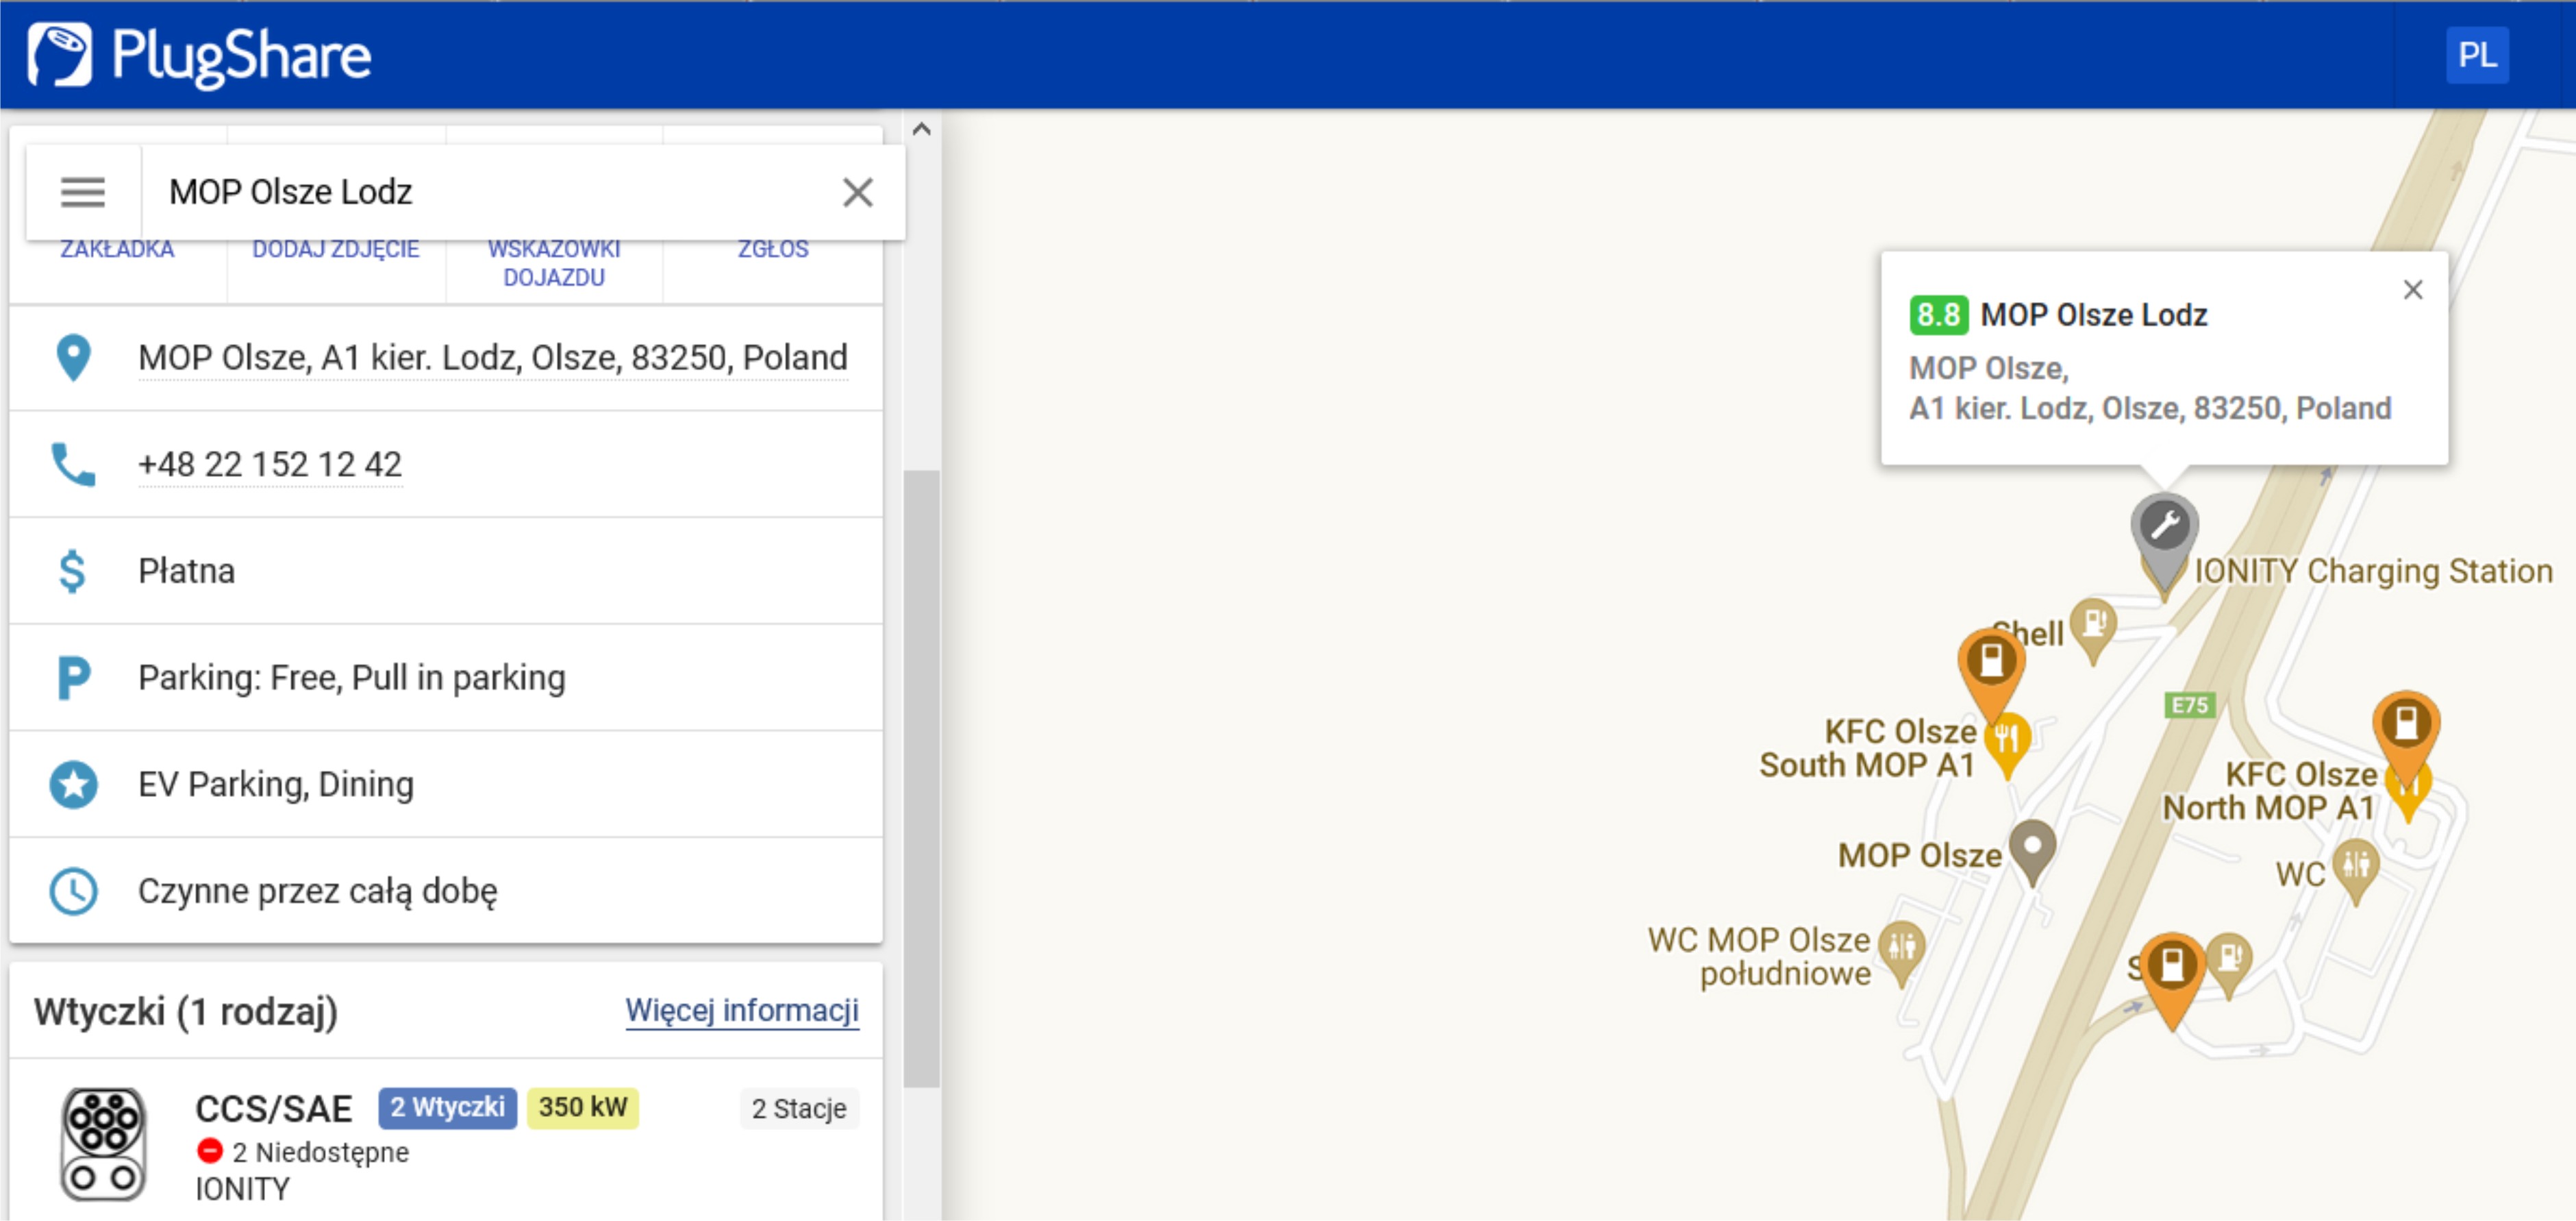Image resolution: width=2576 pixels, height=1221 pixels.
Task: Click the up arrow on the sidebar scrollbar
Action: pyautogui.click(x=921, y=129)
